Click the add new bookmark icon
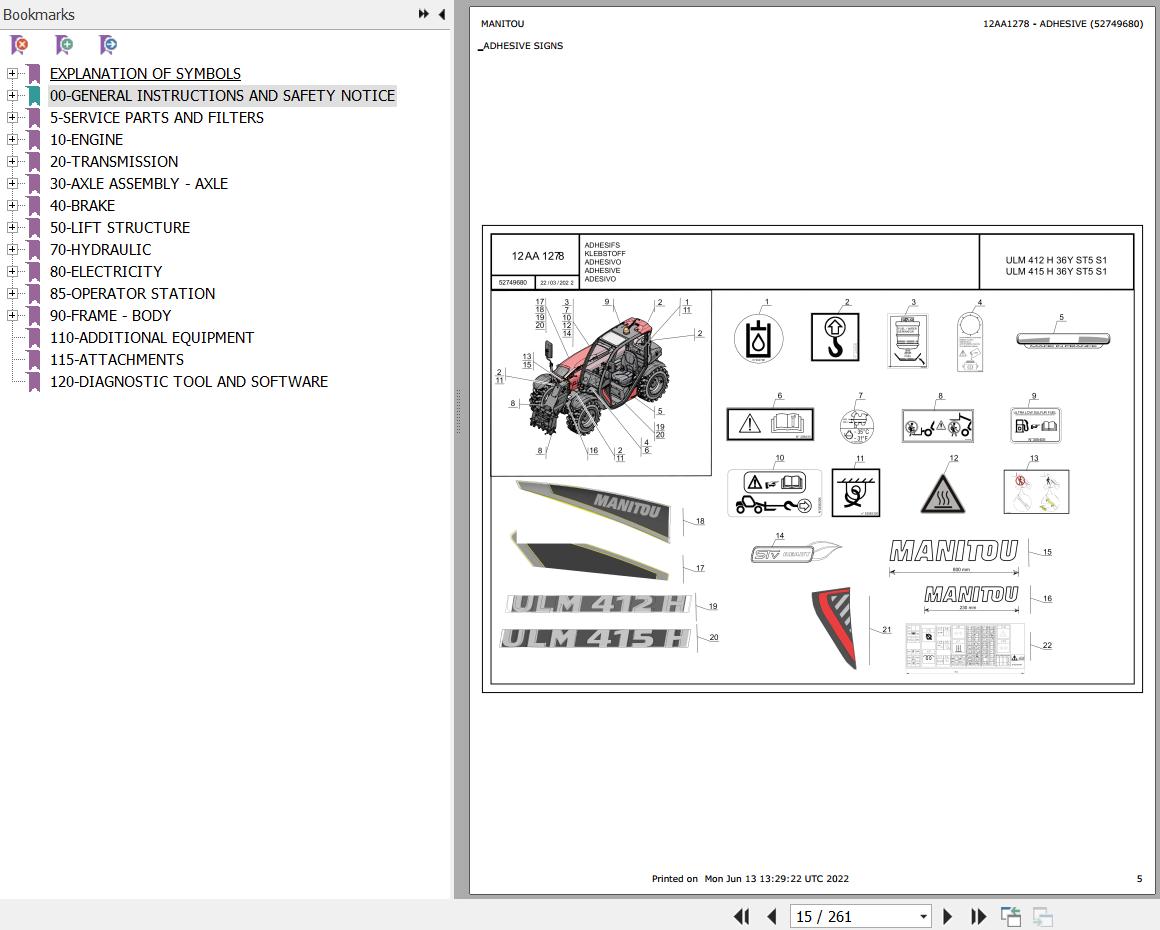The height and width of the screenshot is (930, 1160). [64, 45]
